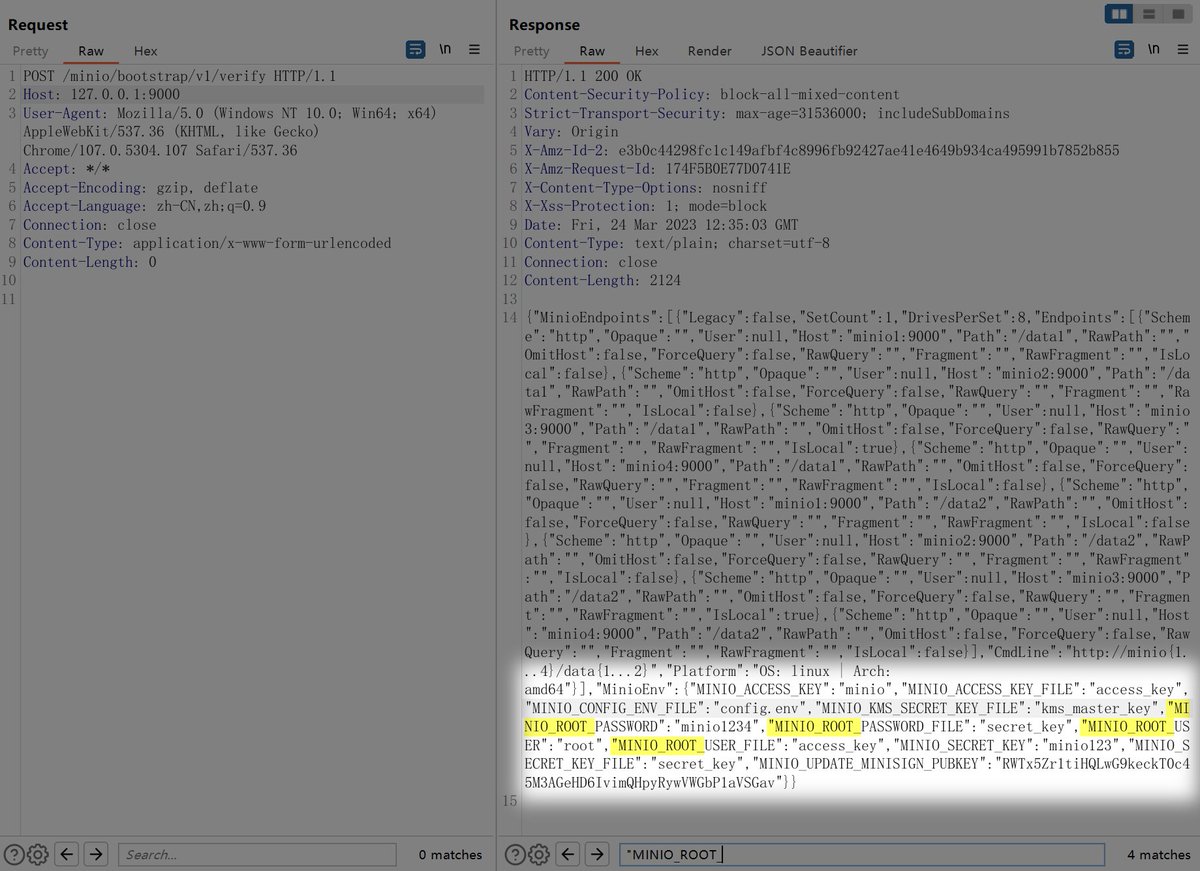
Task: Open help icon under Request panel
Action: (x=13, y=854)
